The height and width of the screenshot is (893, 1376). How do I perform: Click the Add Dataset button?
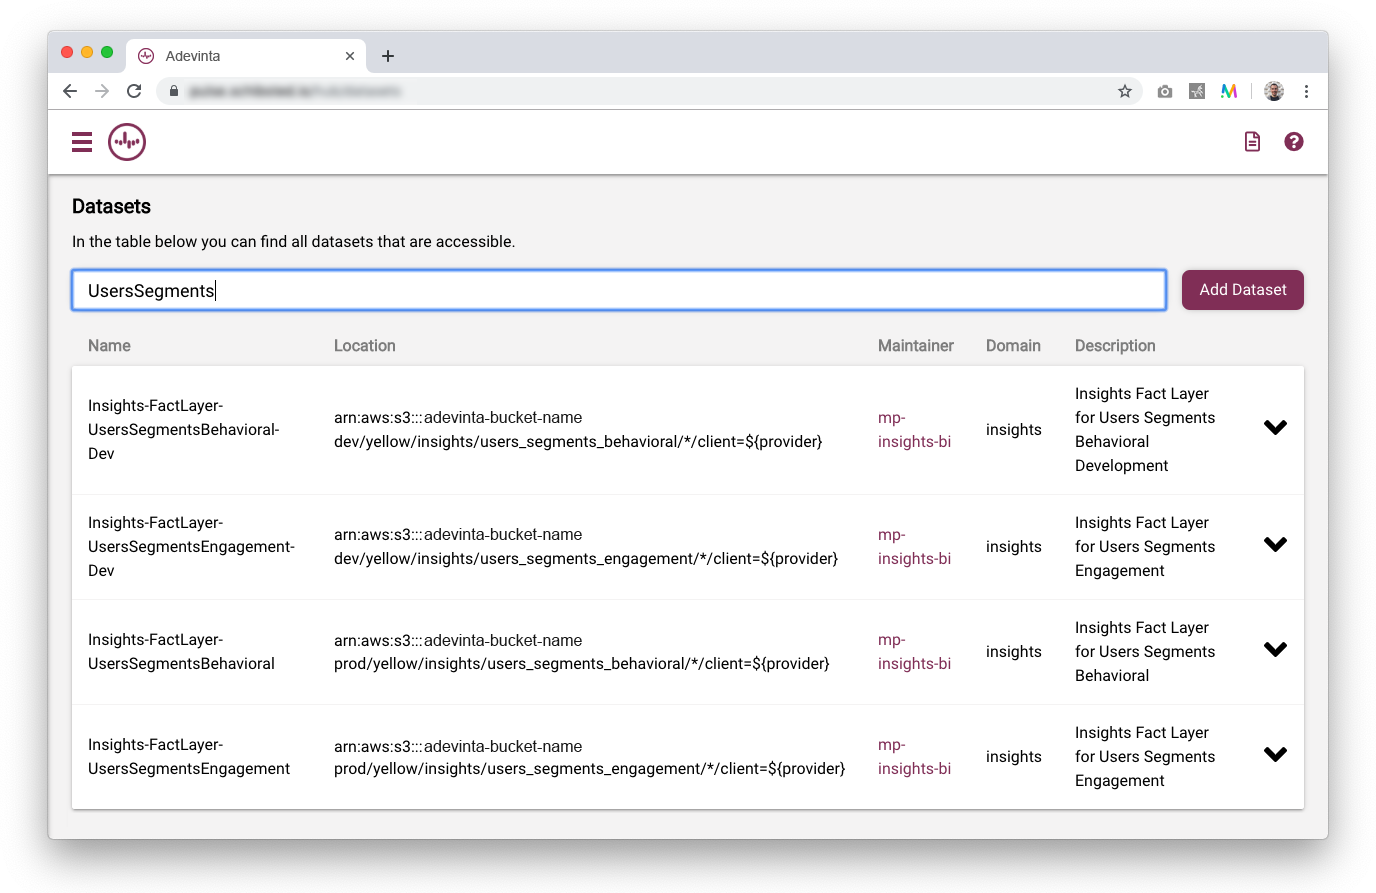pyautogui.click(x=1242, y=290)
